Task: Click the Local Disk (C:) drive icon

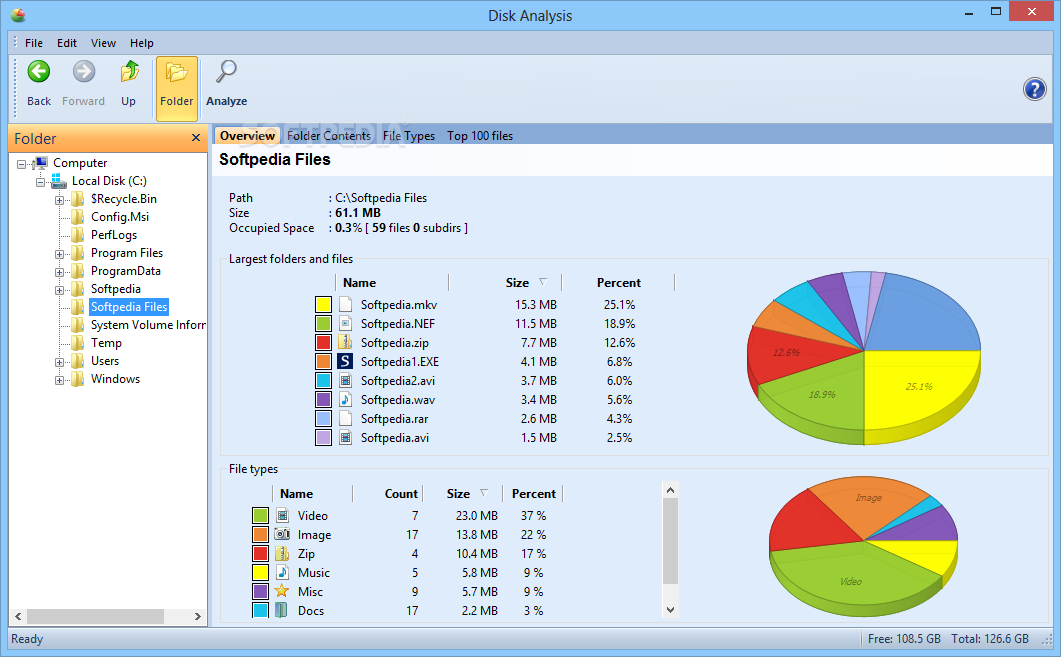Action: [x=59, y=181]
